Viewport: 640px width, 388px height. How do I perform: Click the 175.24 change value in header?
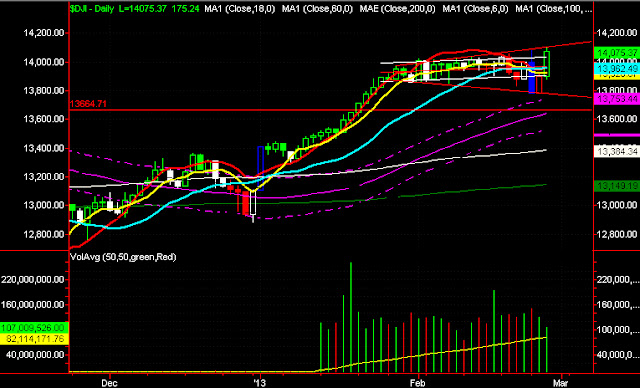(186, 9)
